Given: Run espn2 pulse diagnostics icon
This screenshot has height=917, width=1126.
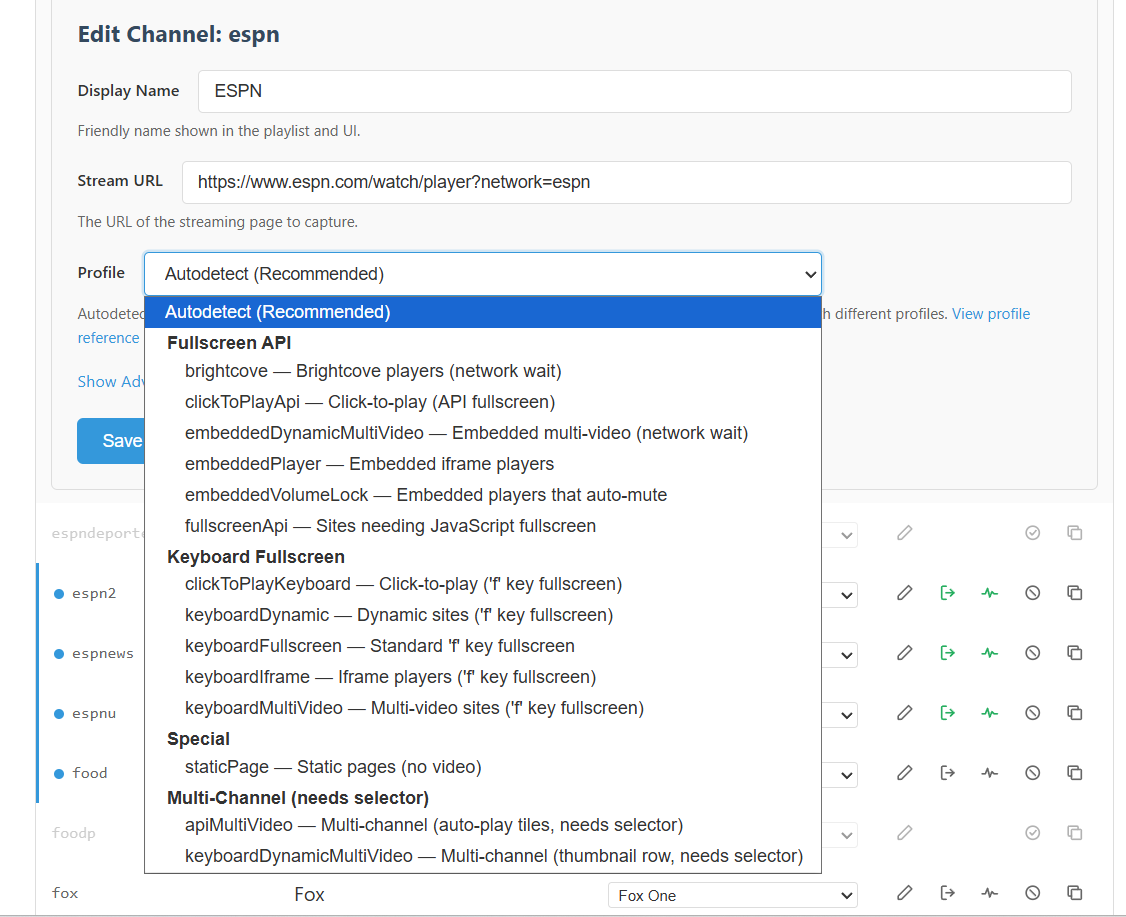Looking at the screenshot, I should click(990, 592).
